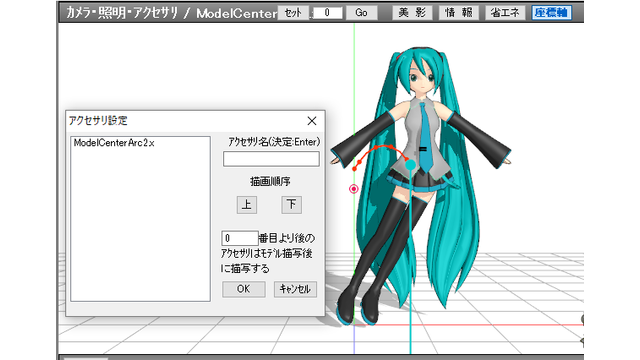Toggle the 座標軸 axis button
Image resolution: width=640 pixels, height=360 pixels.
[x=551, y=13]
